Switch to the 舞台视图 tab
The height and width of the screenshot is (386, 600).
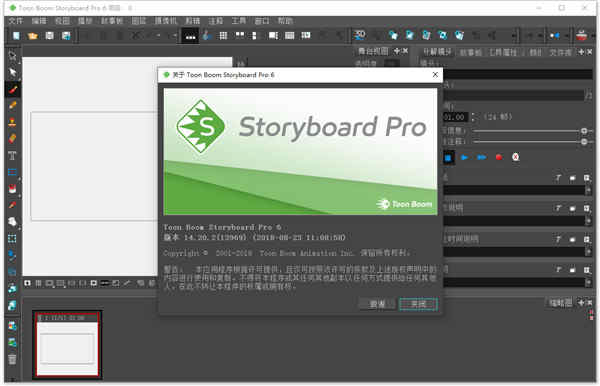373,51
